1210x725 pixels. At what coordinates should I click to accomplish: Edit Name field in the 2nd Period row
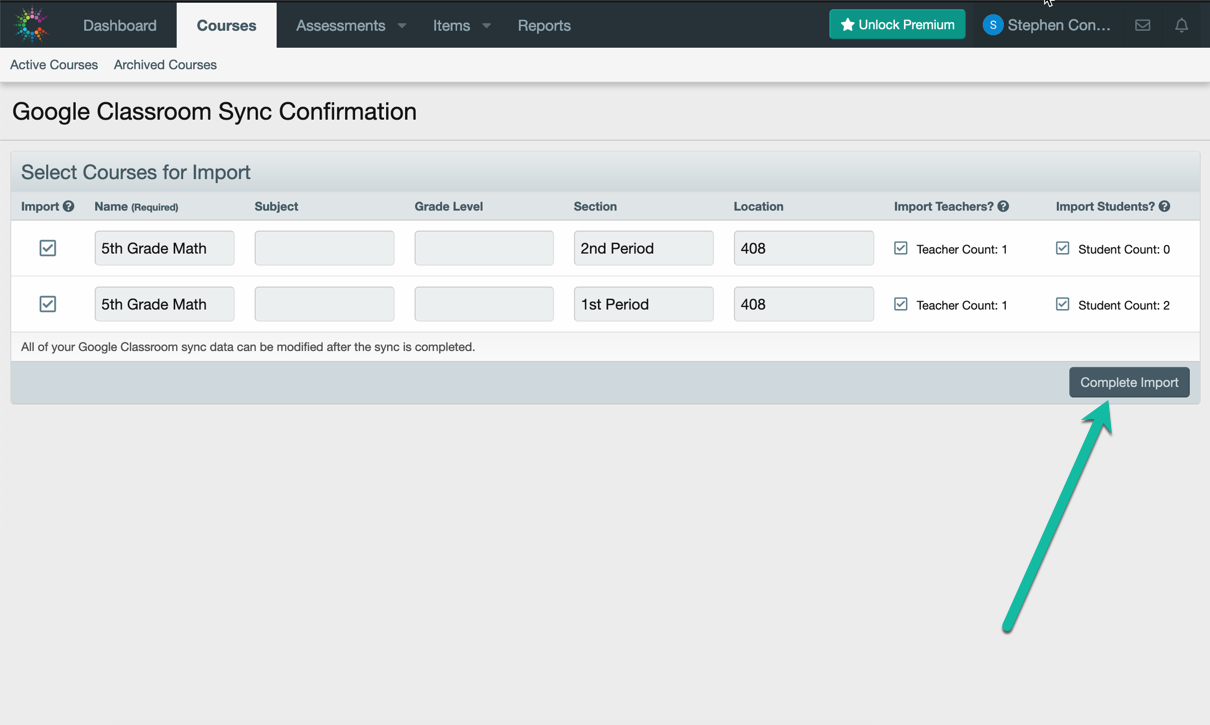pos(164,248)
